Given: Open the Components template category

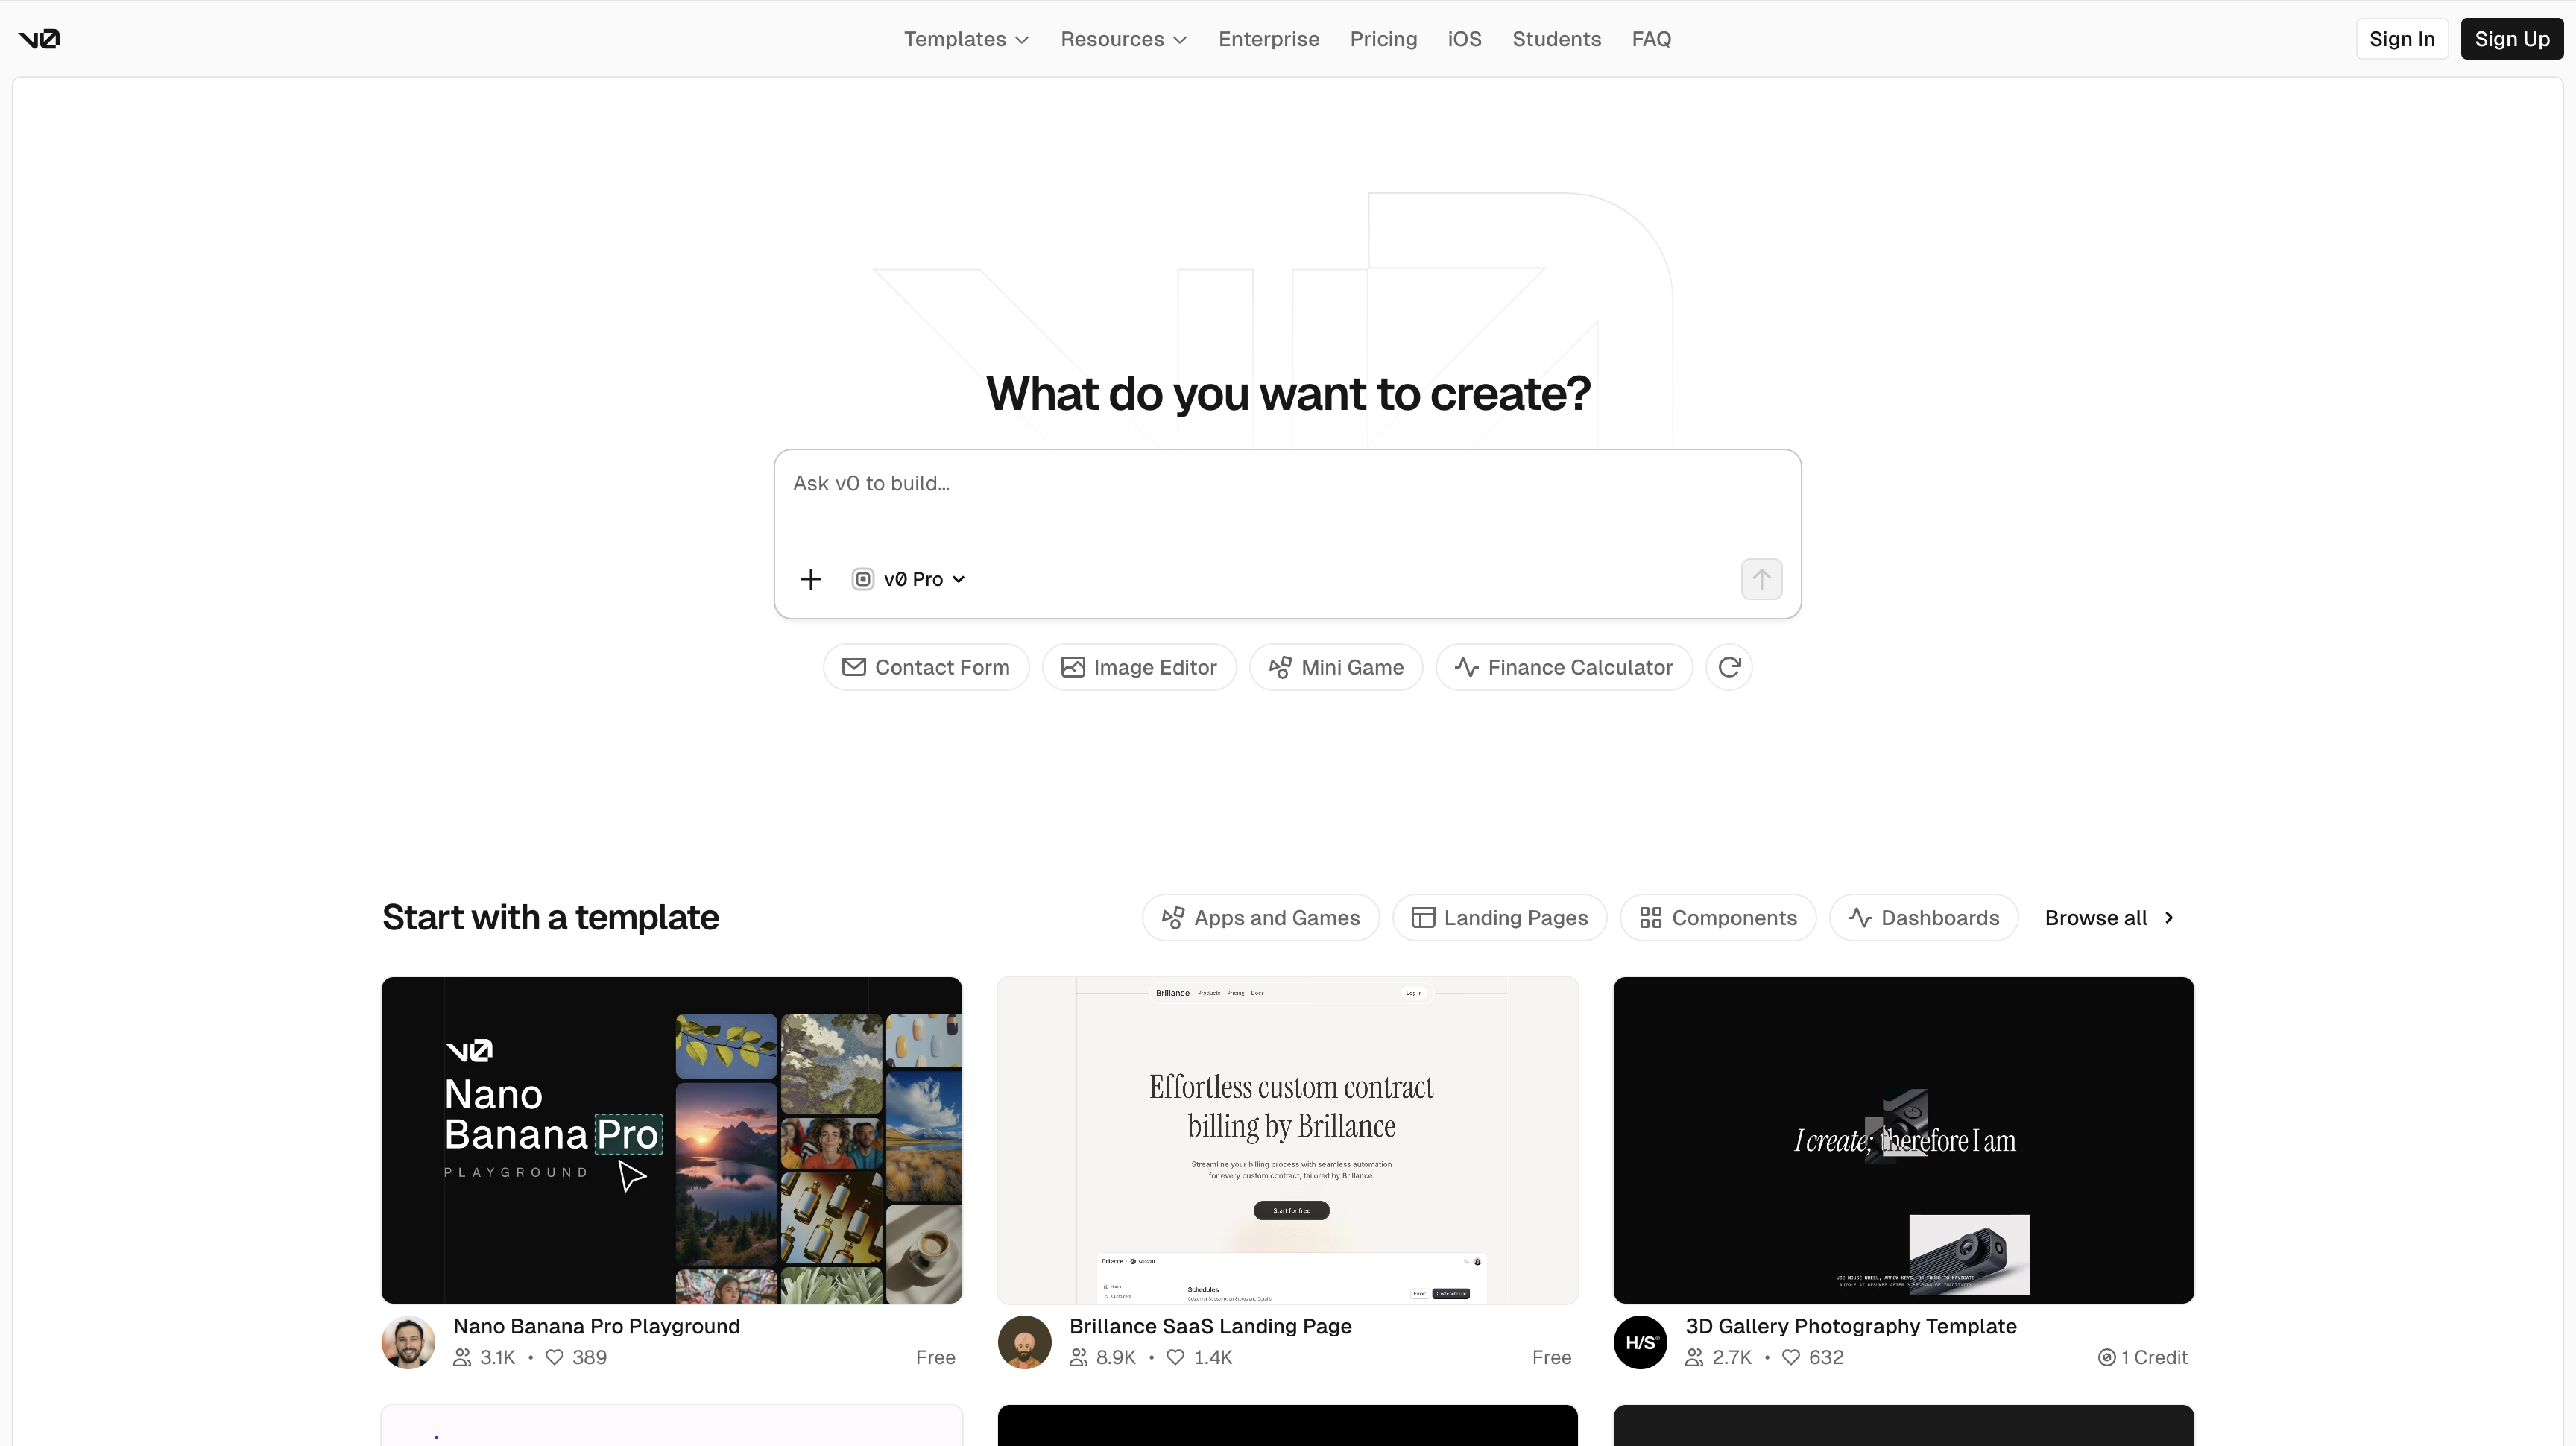Looking at the screenshot, I should tap(1717, 917).
